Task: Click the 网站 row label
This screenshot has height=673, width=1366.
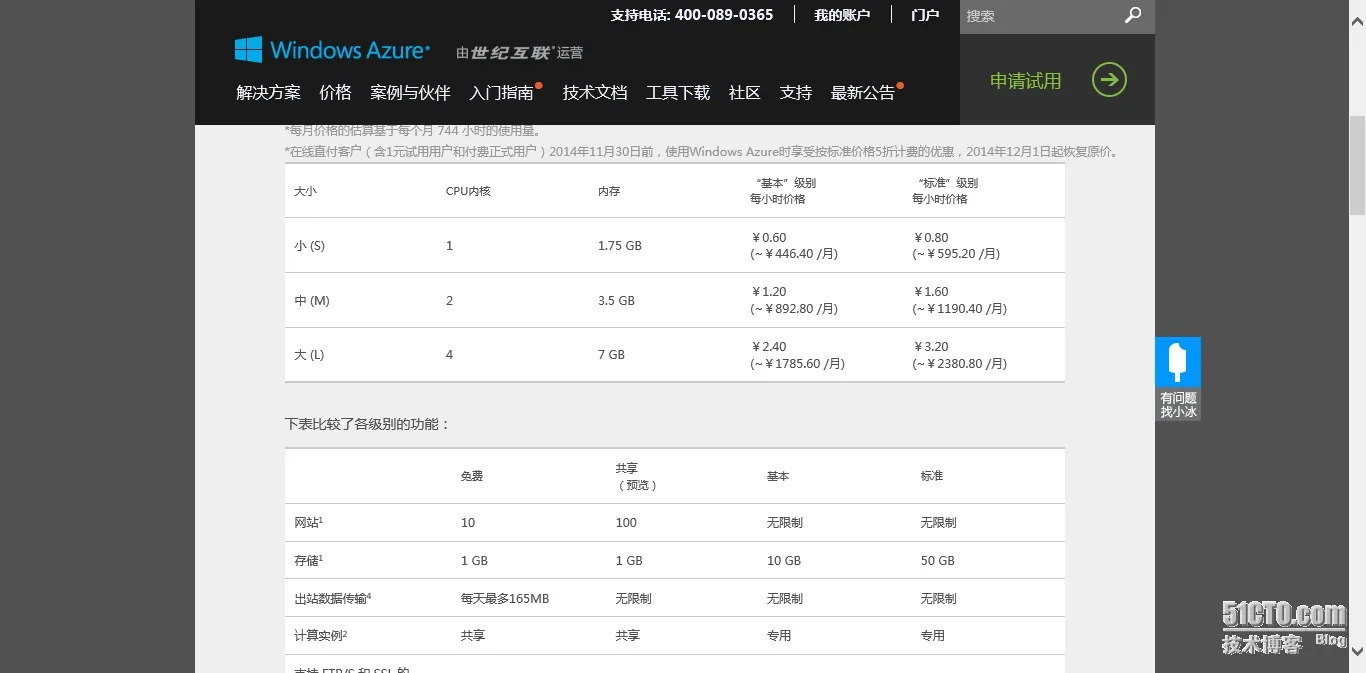Action: (x=308, y=522)
